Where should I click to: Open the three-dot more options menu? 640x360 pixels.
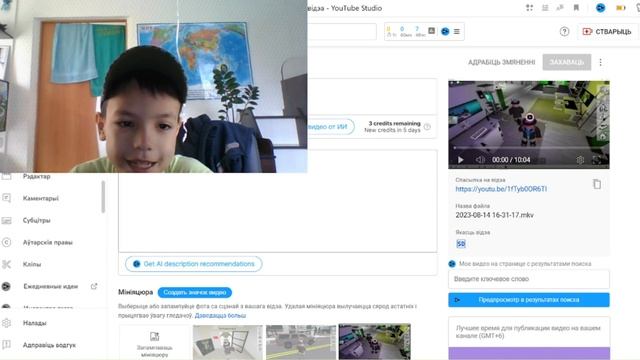pyautogui.click(x=600, y=62)
